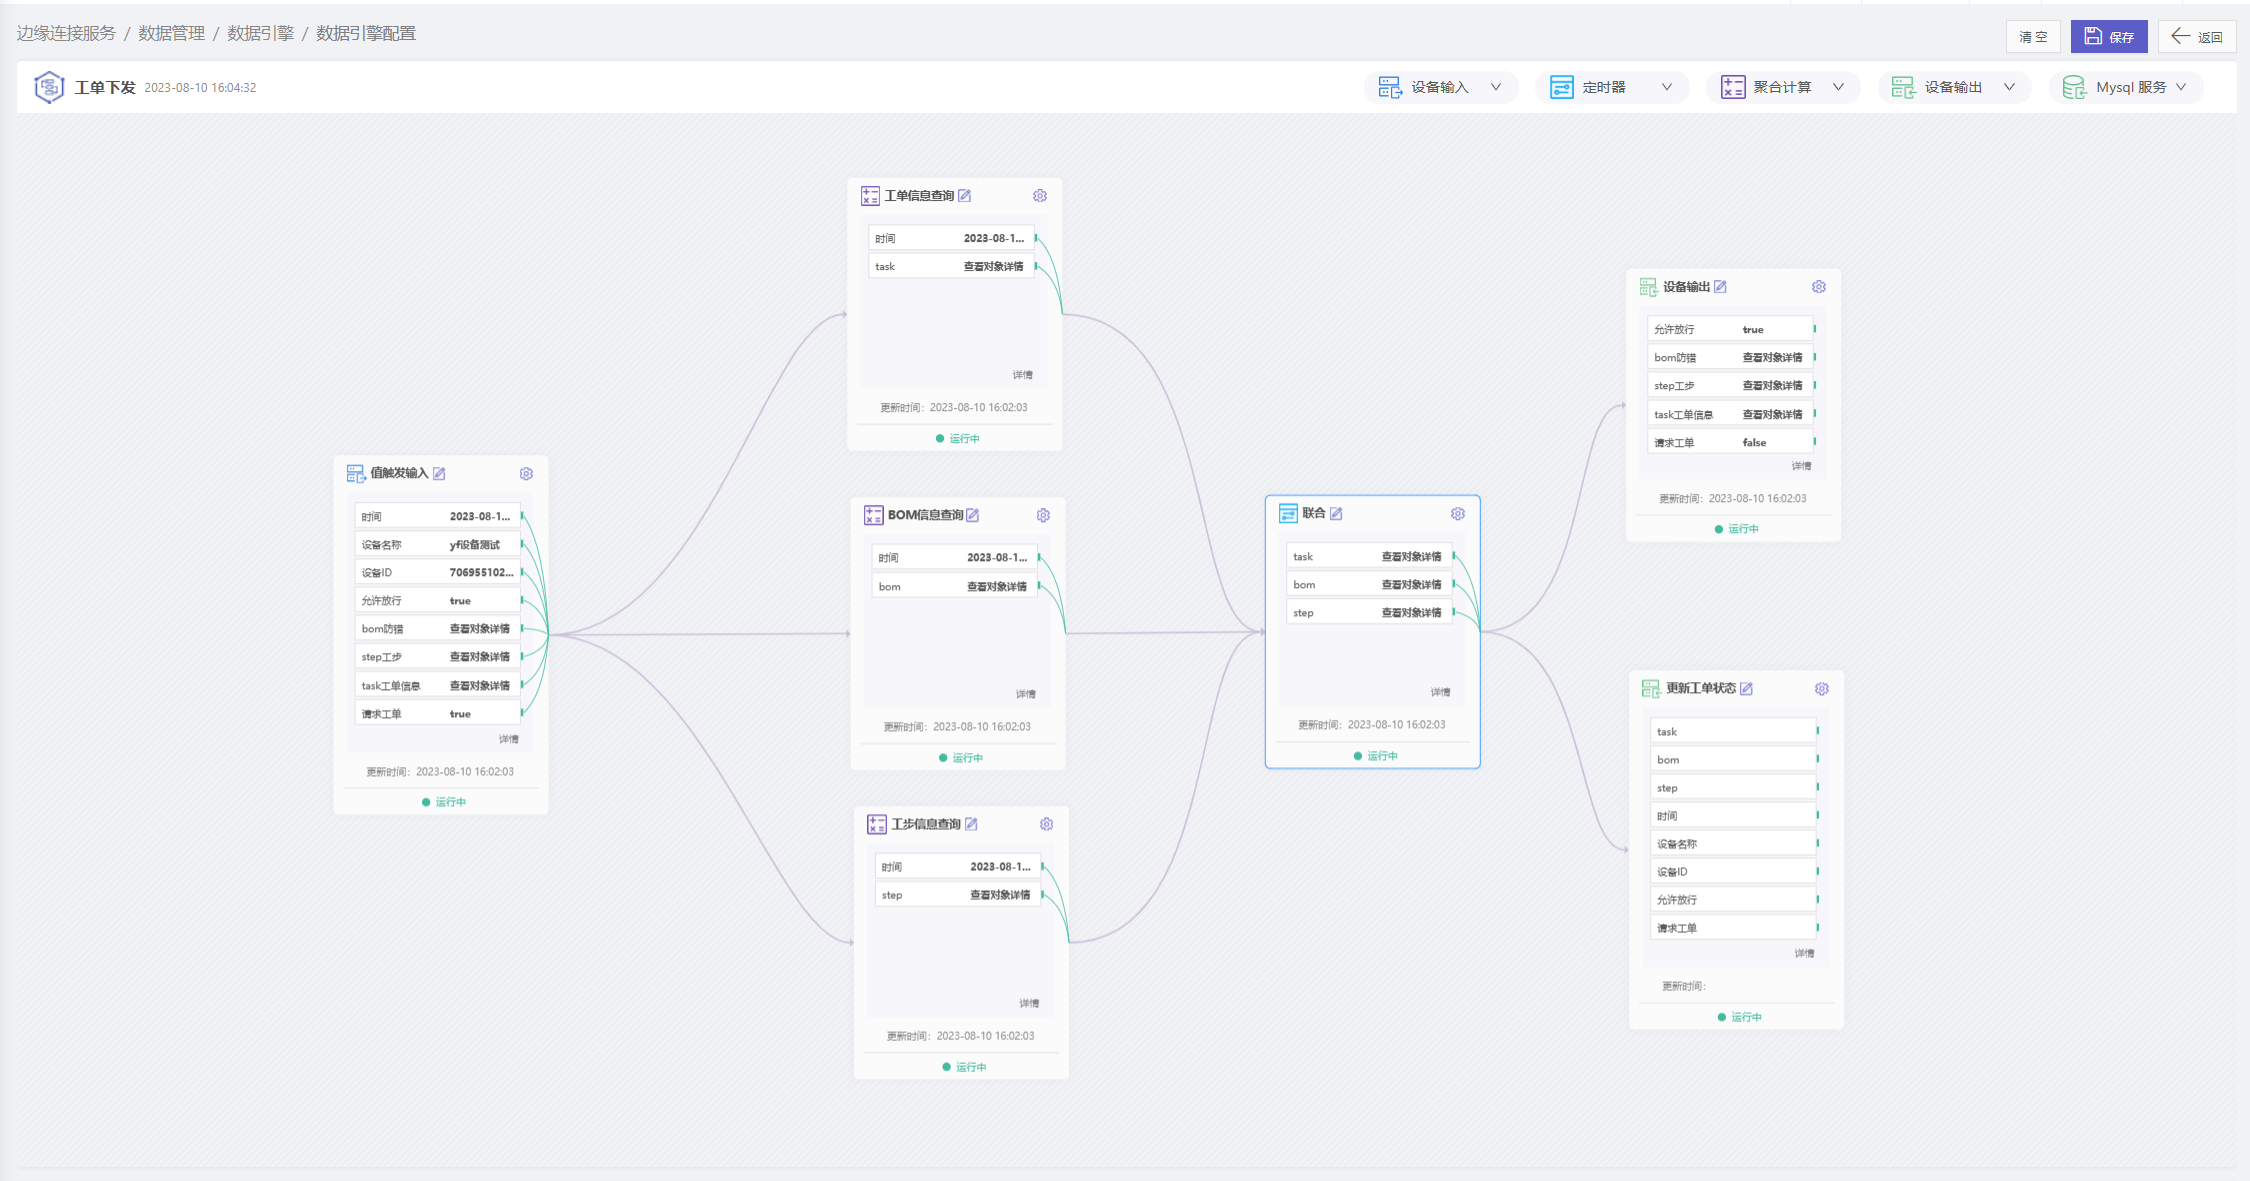Screen dimensions: 2250x1181
Task: Click the 设备输入 toolbar icon
Action: point(1390,88)
